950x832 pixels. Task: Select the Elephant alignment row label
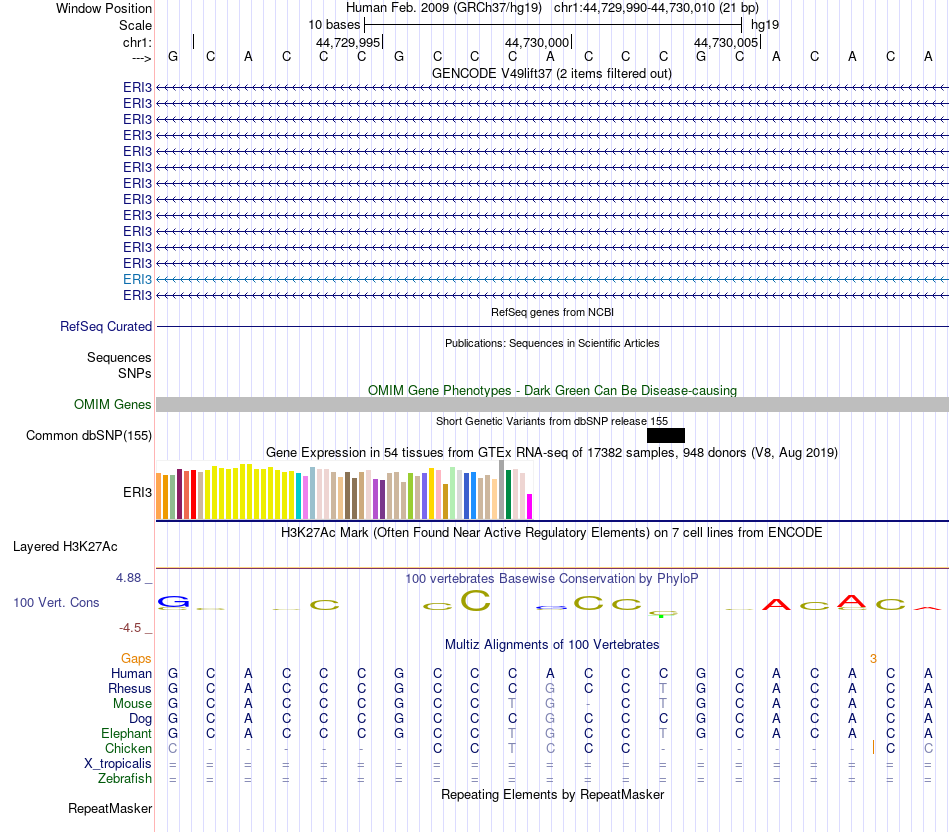click(126, 734)
